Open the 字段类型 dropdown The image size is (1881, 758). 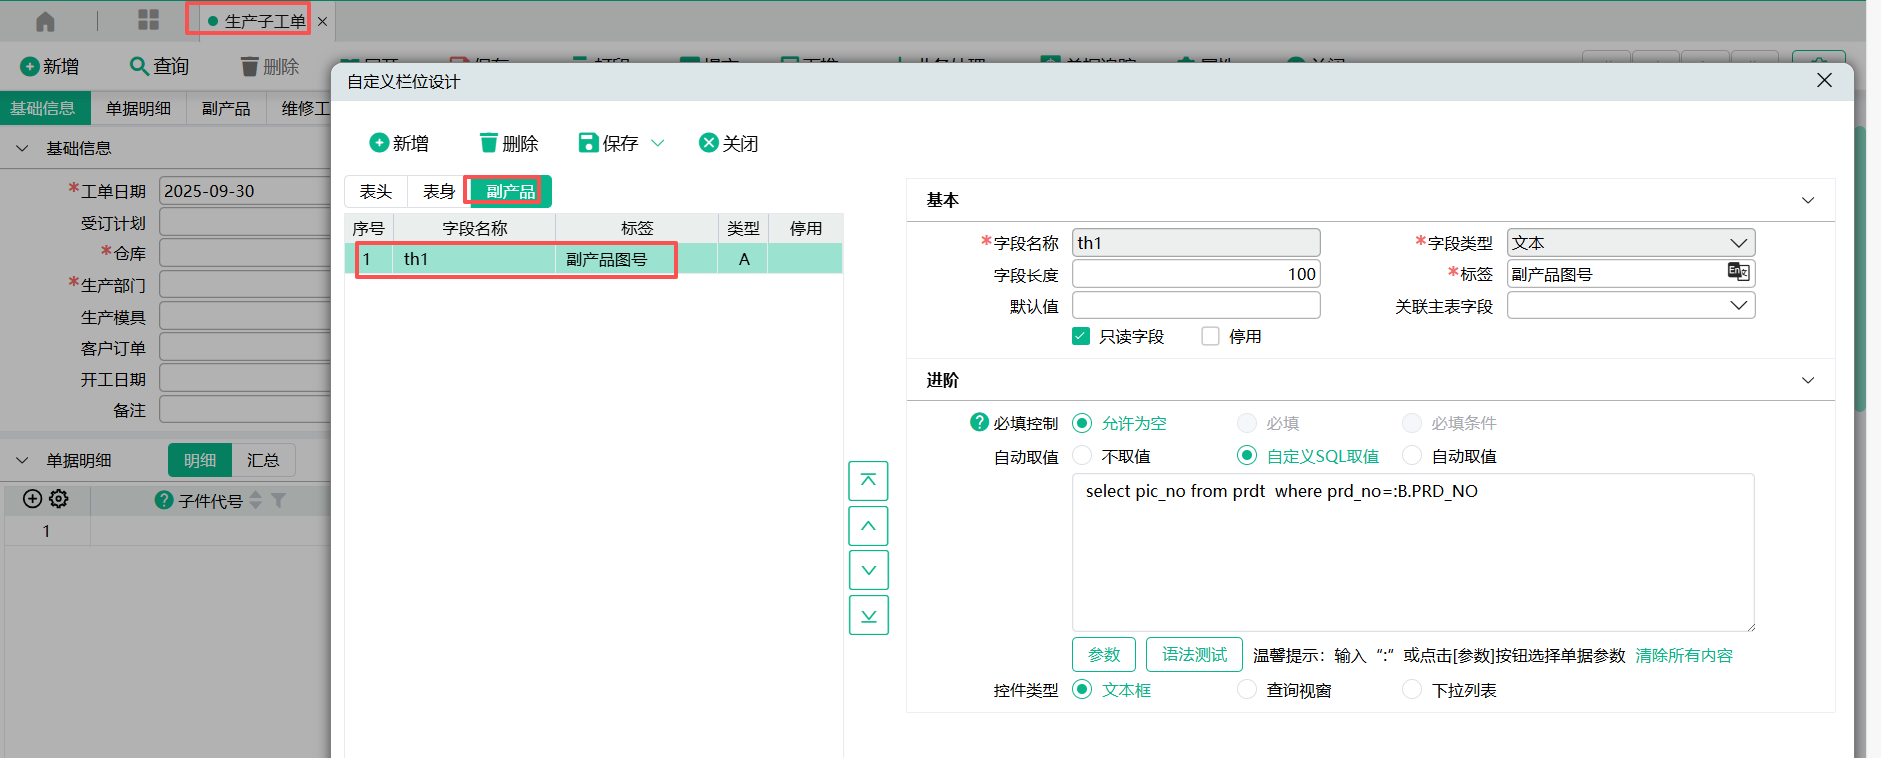point(1631,243)
